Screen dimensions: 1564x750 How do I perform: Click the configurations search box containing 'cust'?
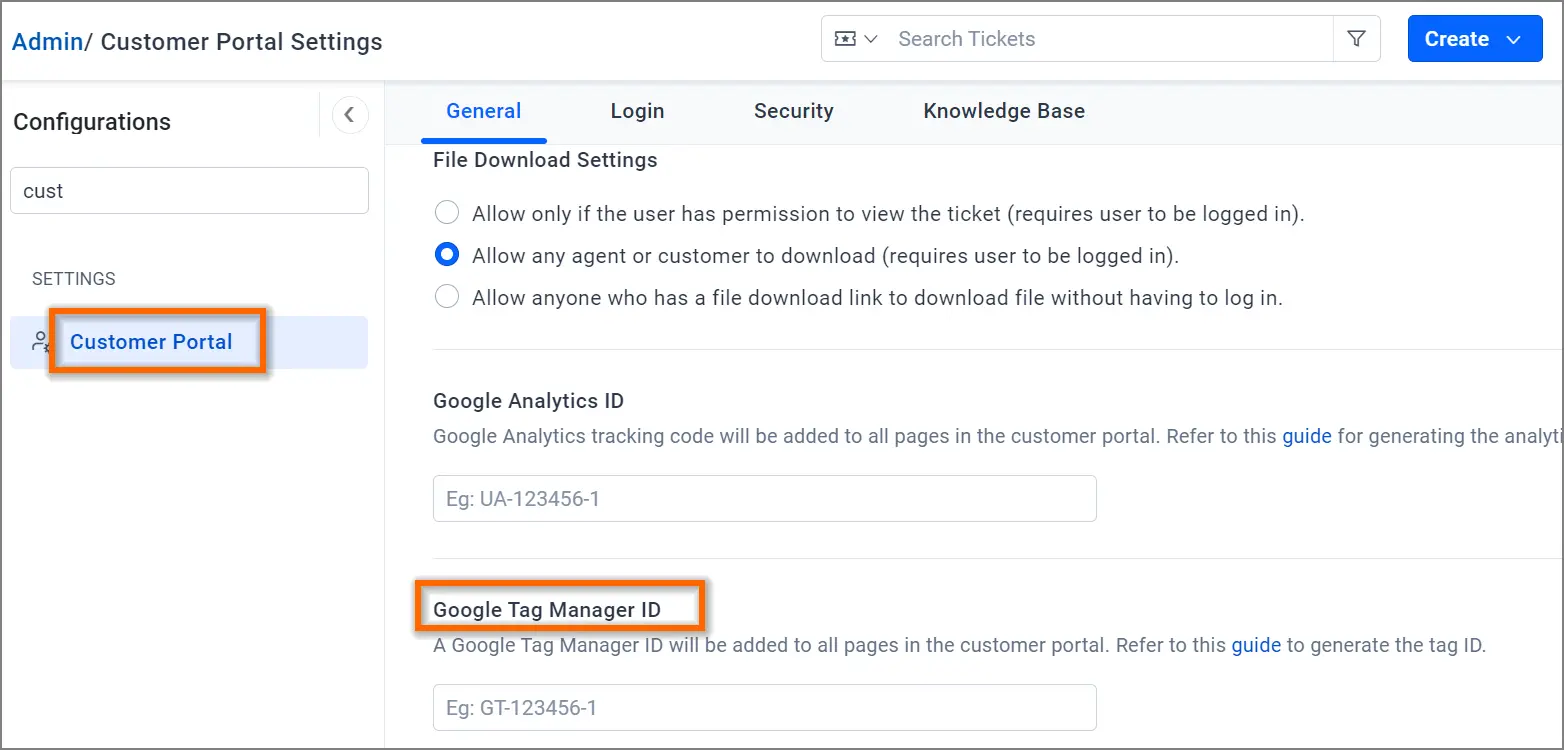(x=189, y=190)
